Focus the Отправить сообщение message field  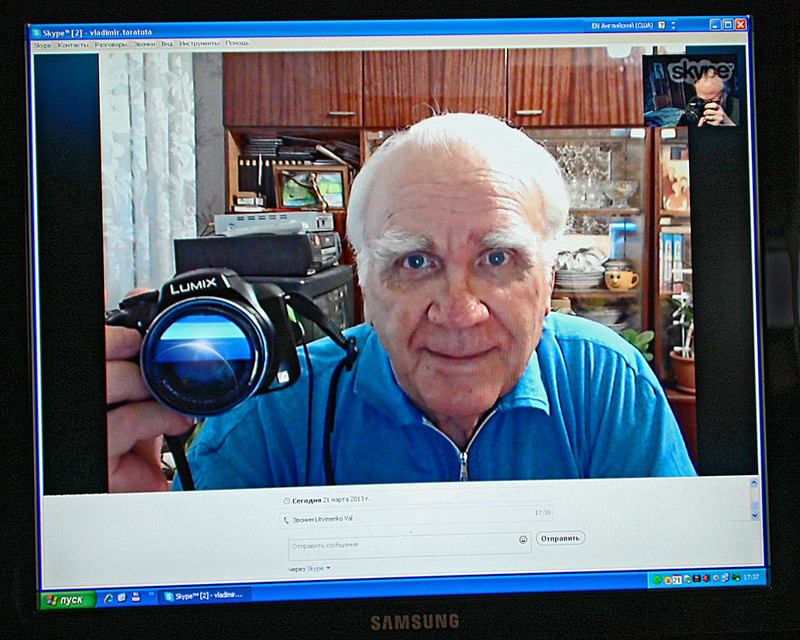click(x=410, y=545)
